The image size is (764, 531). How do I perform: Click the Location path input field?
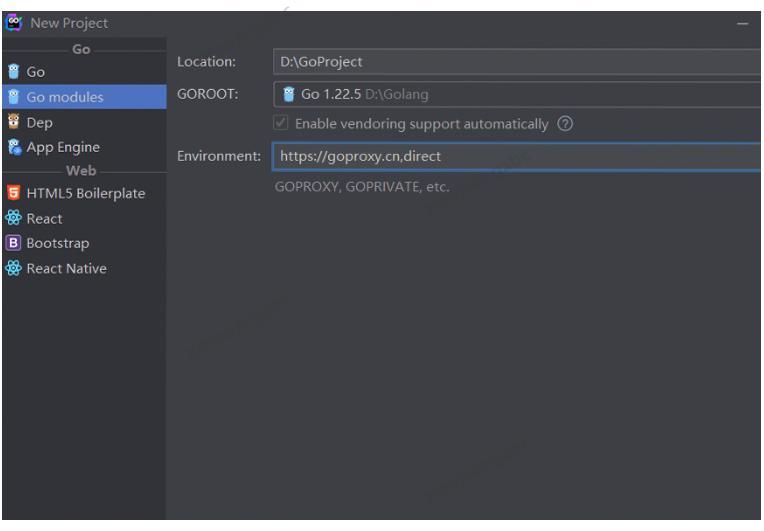(x=517, y=62)
